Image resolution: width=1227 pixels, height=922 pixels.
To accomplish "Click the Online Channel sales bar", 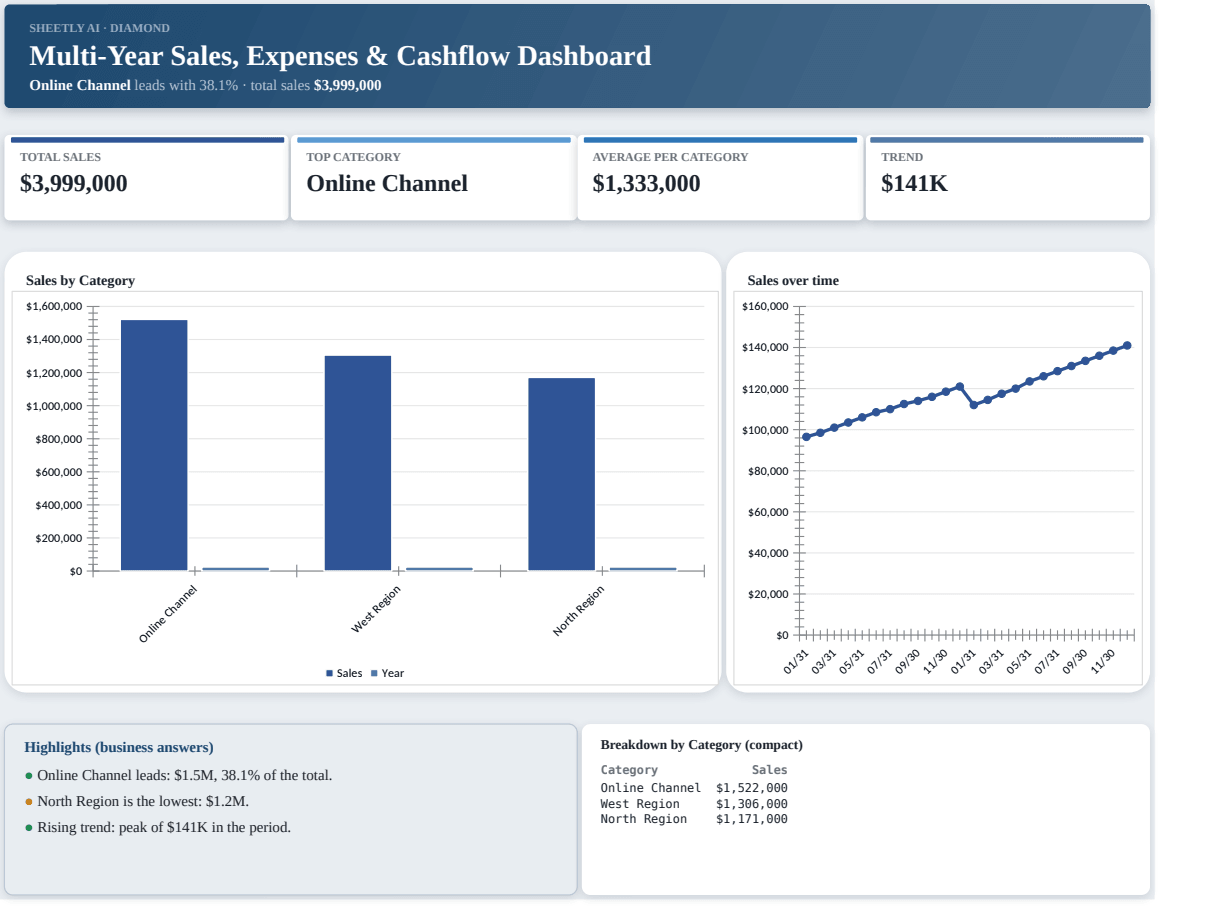I will click(154, 445).
